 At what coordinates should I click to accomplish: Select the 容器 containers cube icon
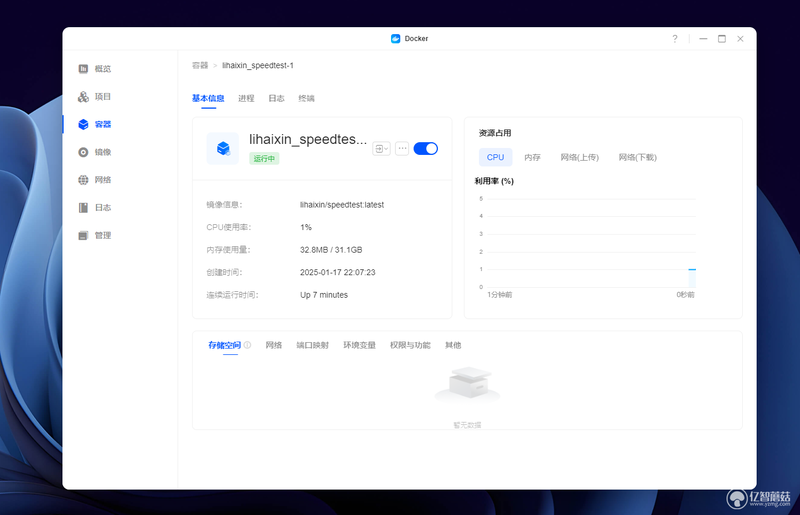tap(83, 124)
